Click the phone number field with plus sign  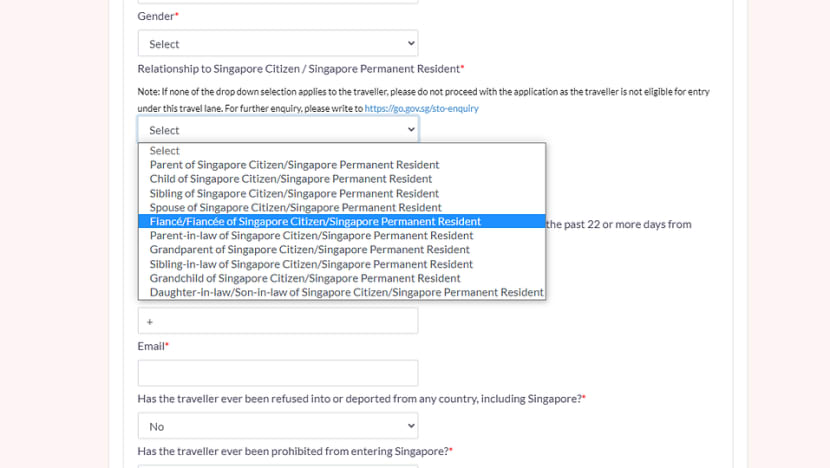tap(278, 321)
